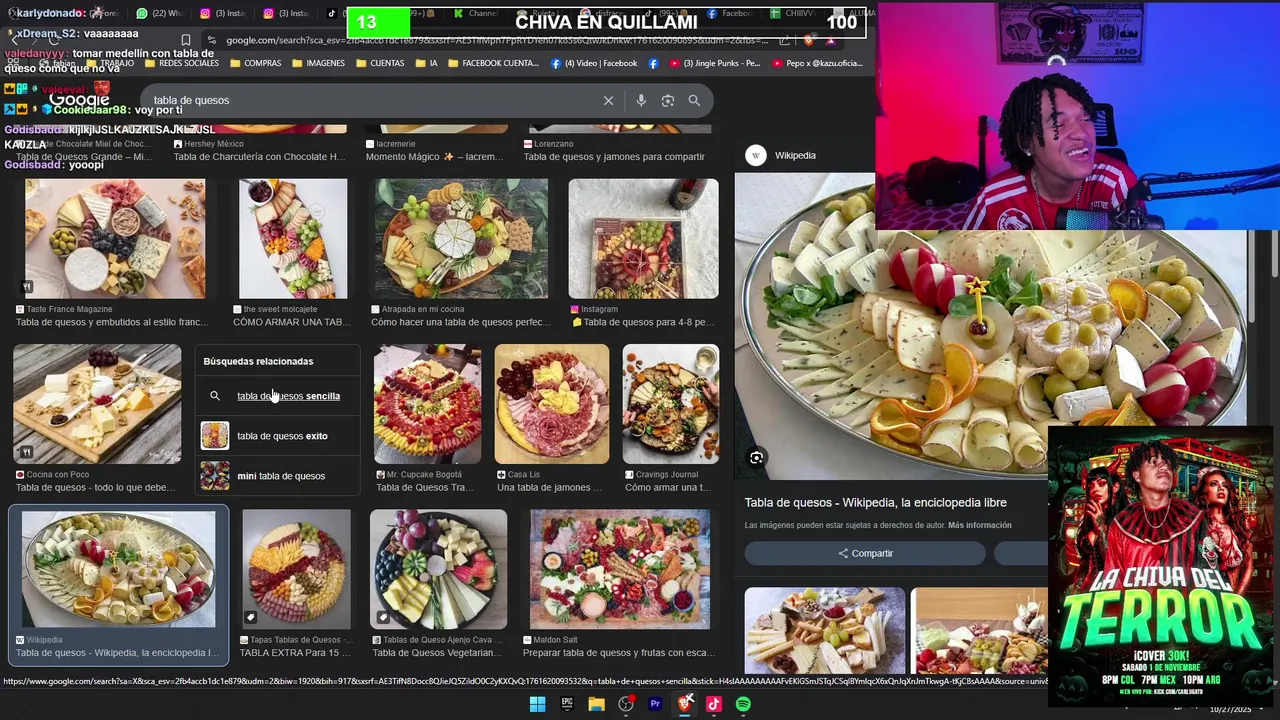This screenshot has height=720, width=1280.
Task: Open 'Más información' copyright link
Action: (980, 525)
